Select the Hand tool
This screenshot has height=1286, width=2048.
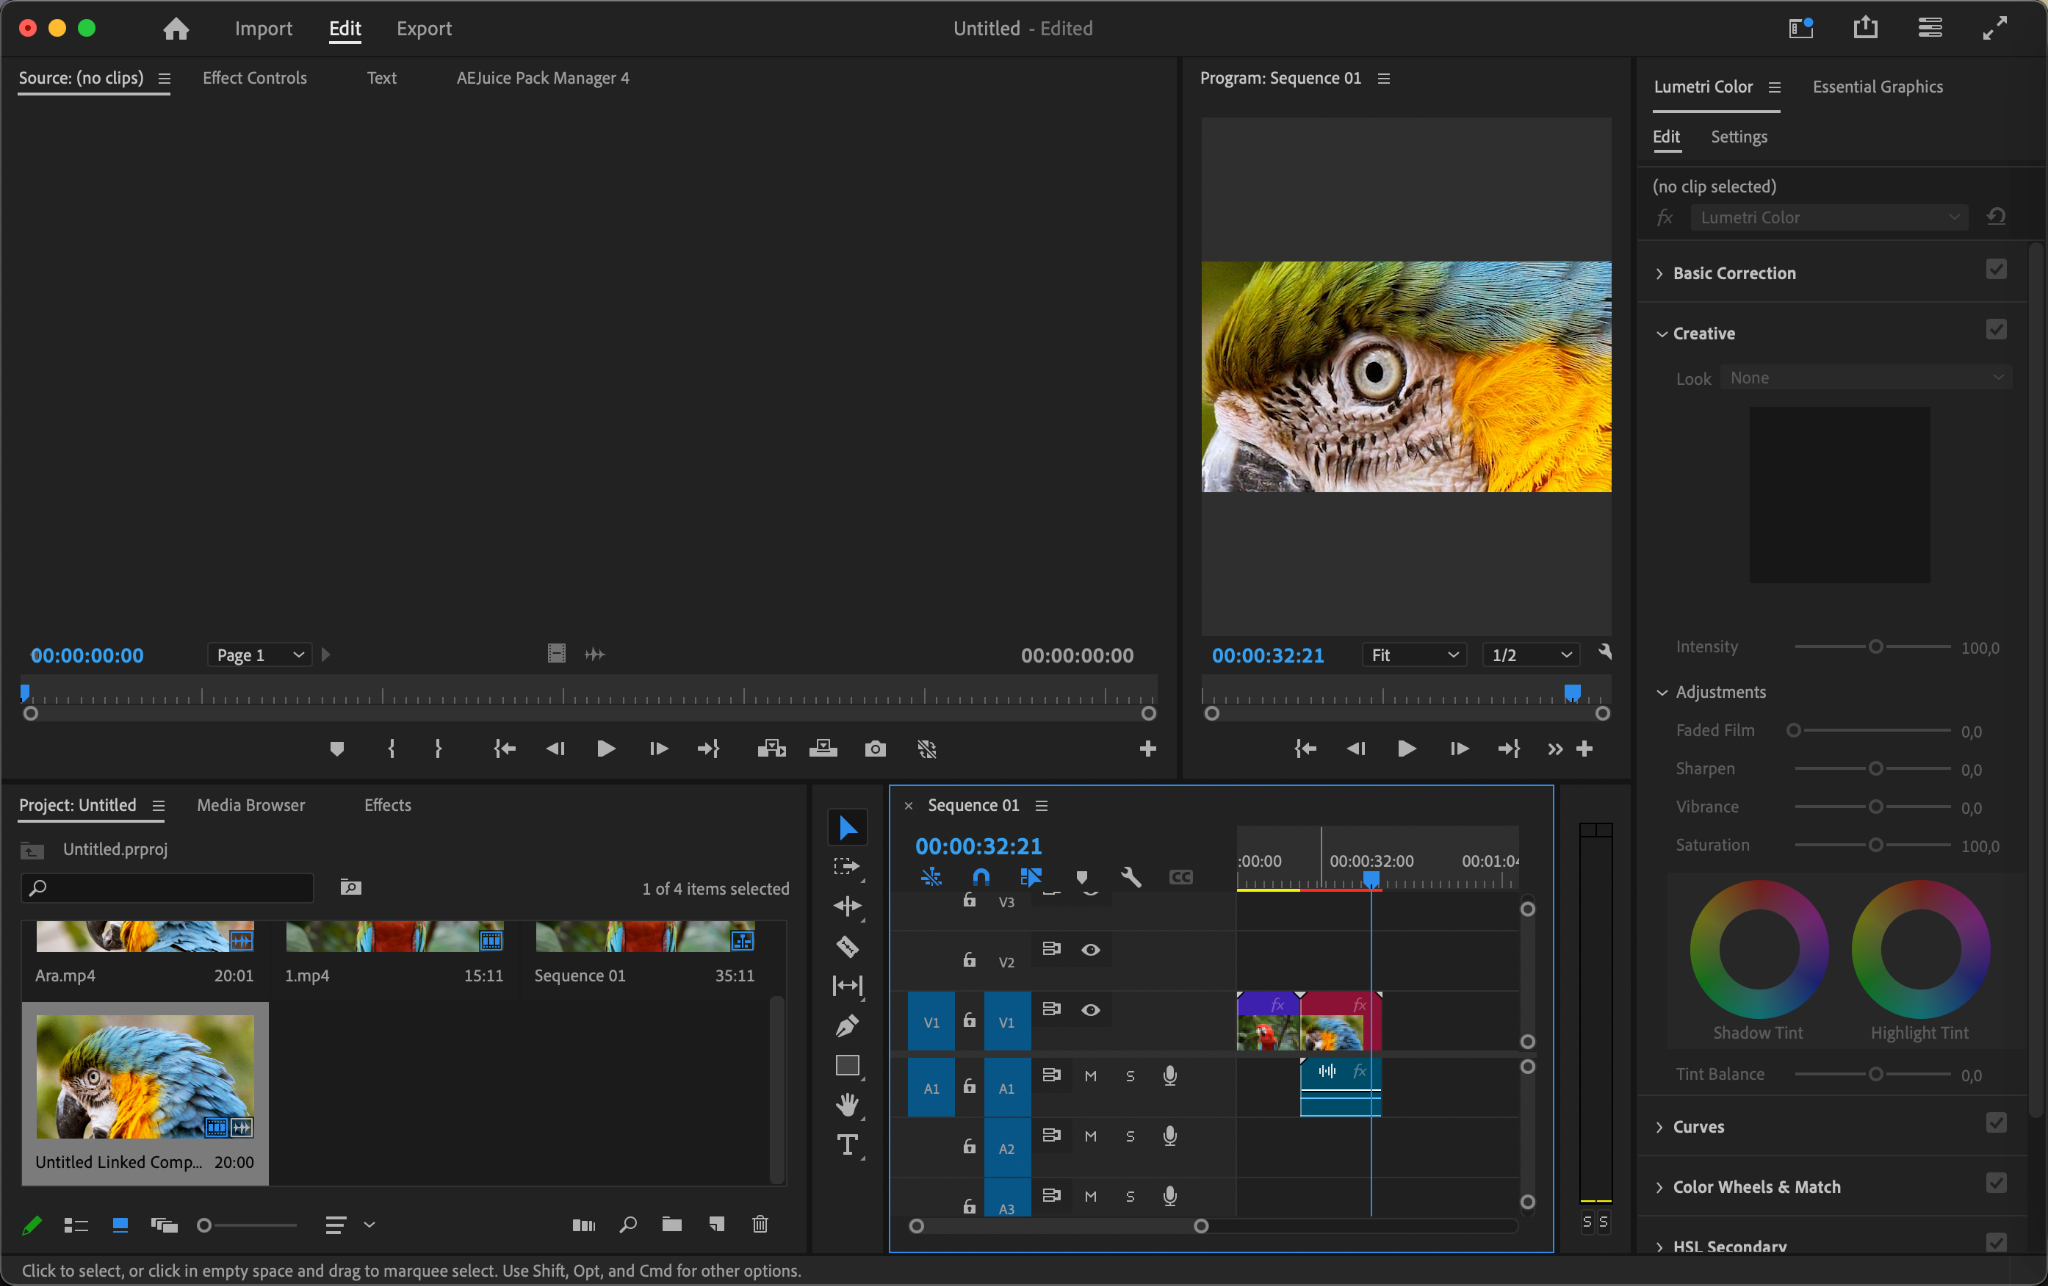coord(847,1105)
